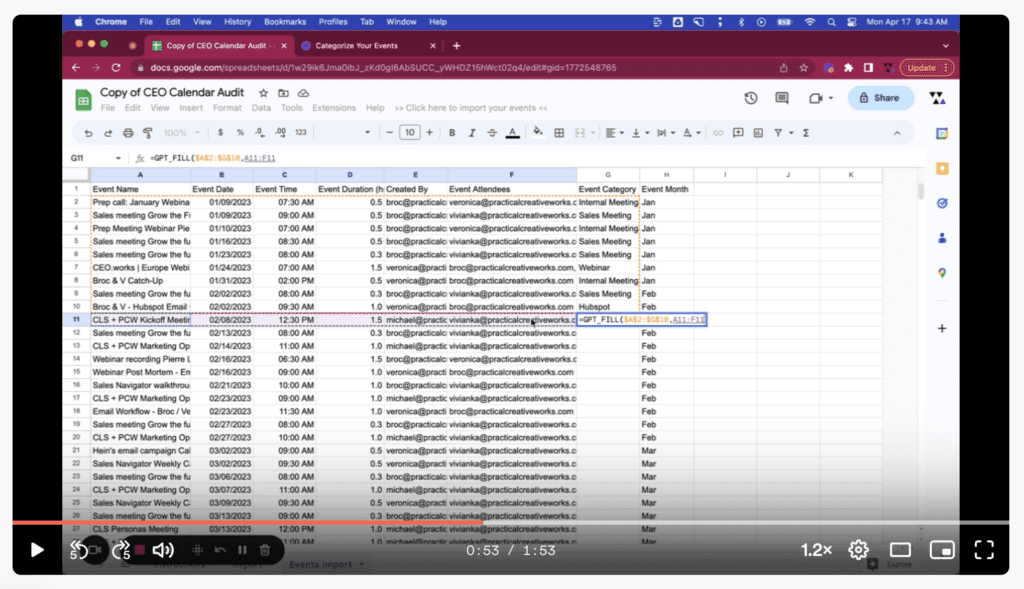Mute the video volume
The width and height of the screenshot is (1024, 589).
click(163, 550)
